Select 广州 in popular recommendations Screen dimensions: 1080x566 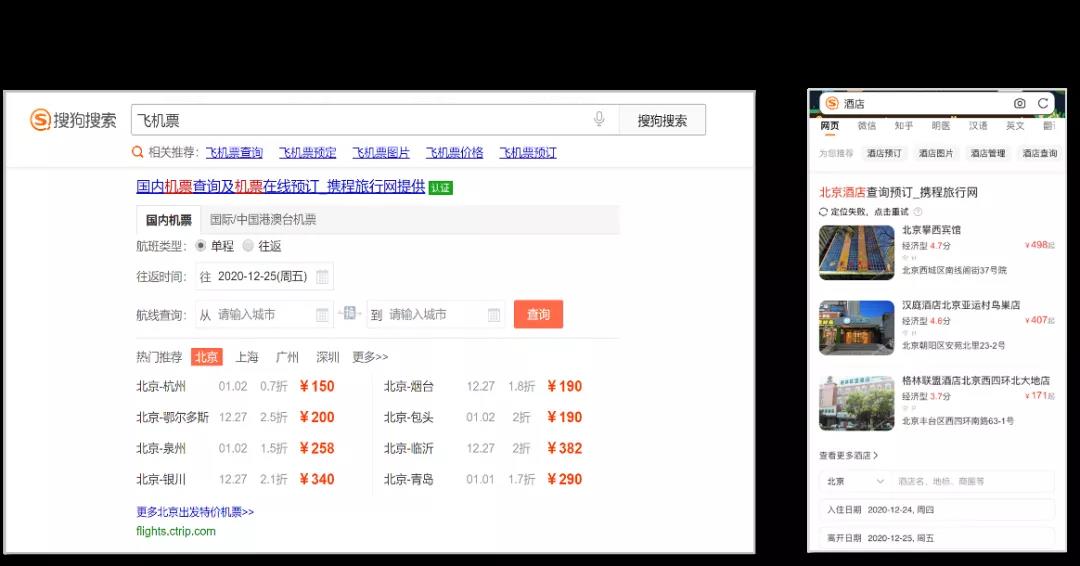click(x=287, y=357)
